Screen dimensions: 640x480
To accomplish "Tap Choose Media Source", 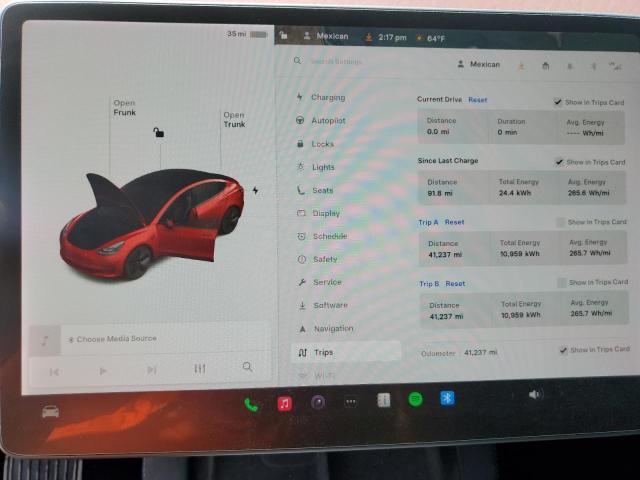I will [x=117, y=339].
